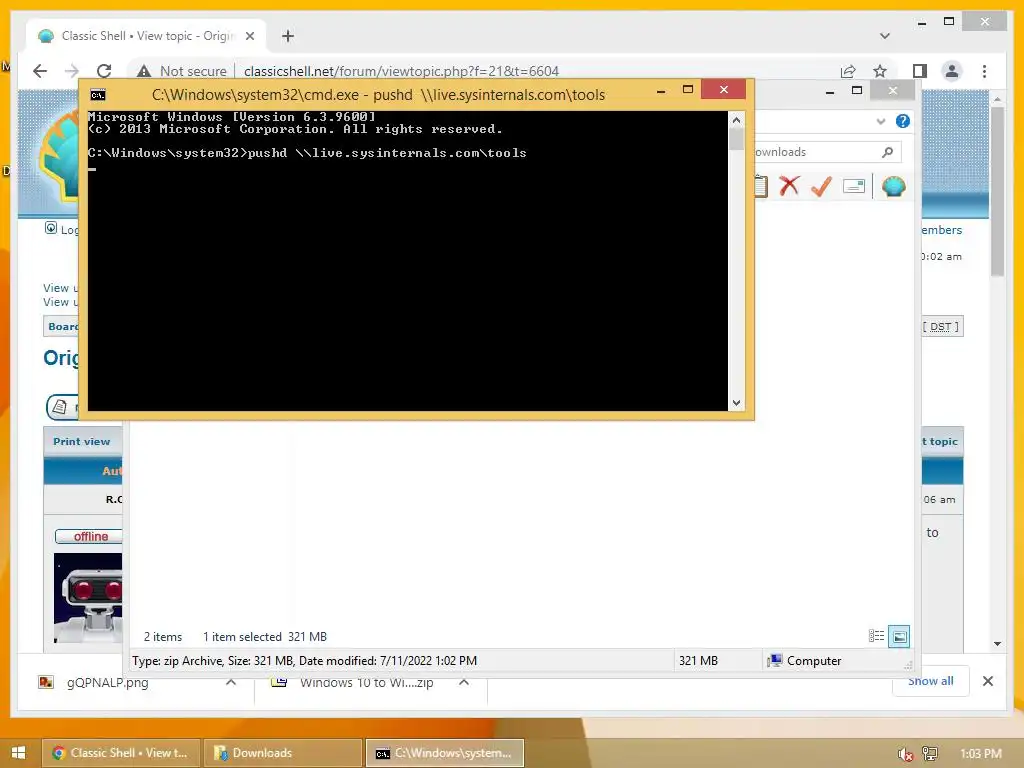Click the offline status badge

[x=89, y=536]
